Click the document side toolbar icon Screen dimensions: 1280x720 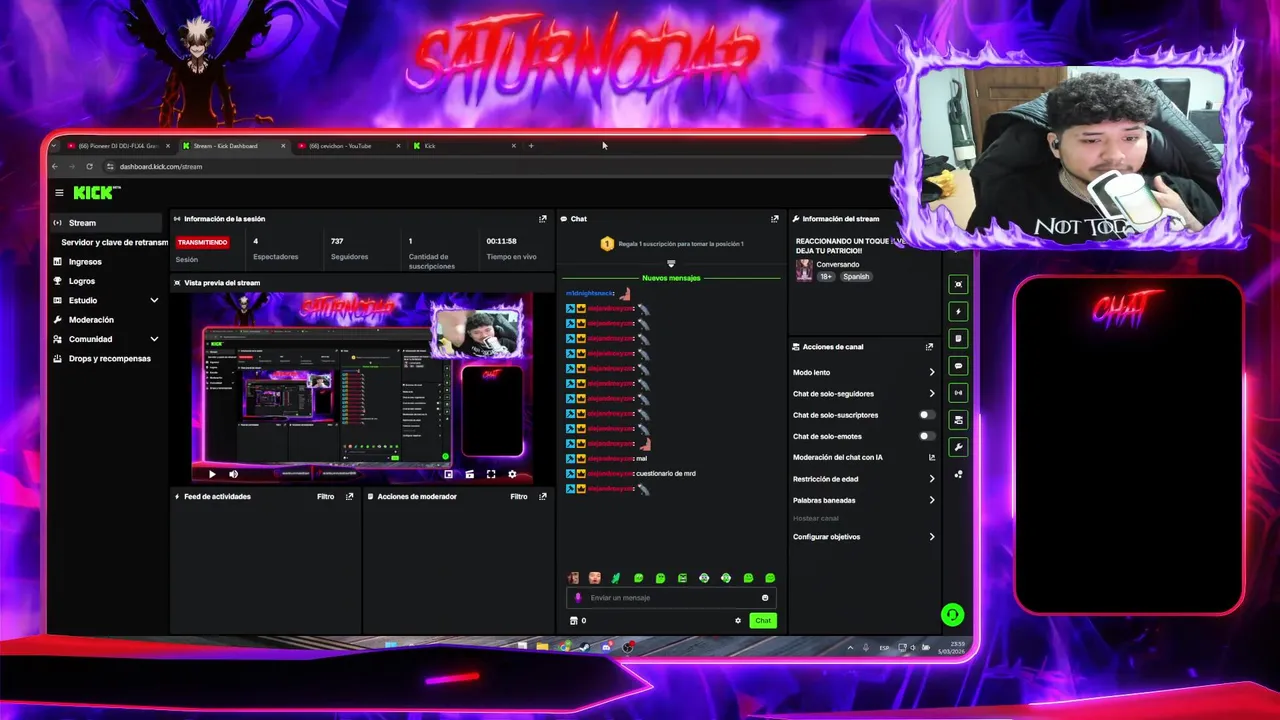click(958, 338)
